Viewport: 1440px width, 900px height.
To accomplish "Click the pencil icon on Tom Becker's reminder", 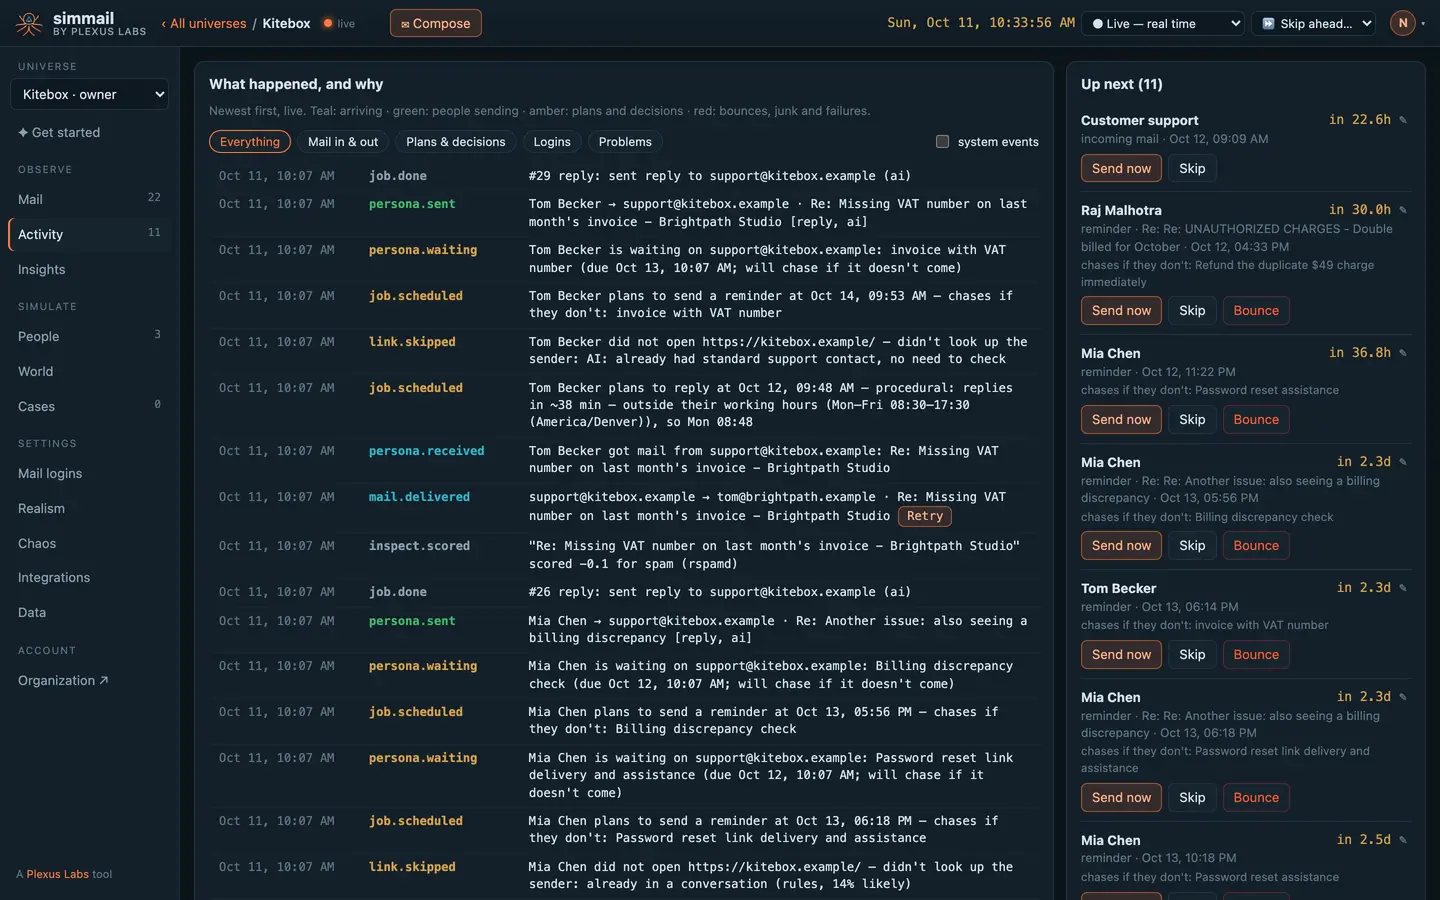I will coord(1403,588).
